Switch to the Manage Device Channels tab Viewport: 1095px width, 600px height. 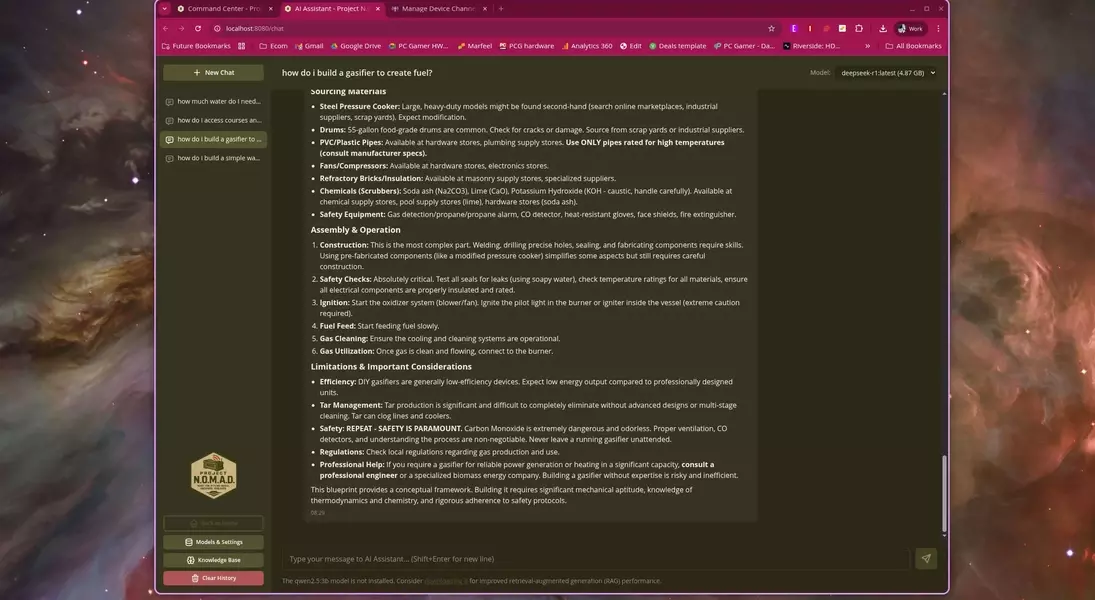[x=437, y=9]
